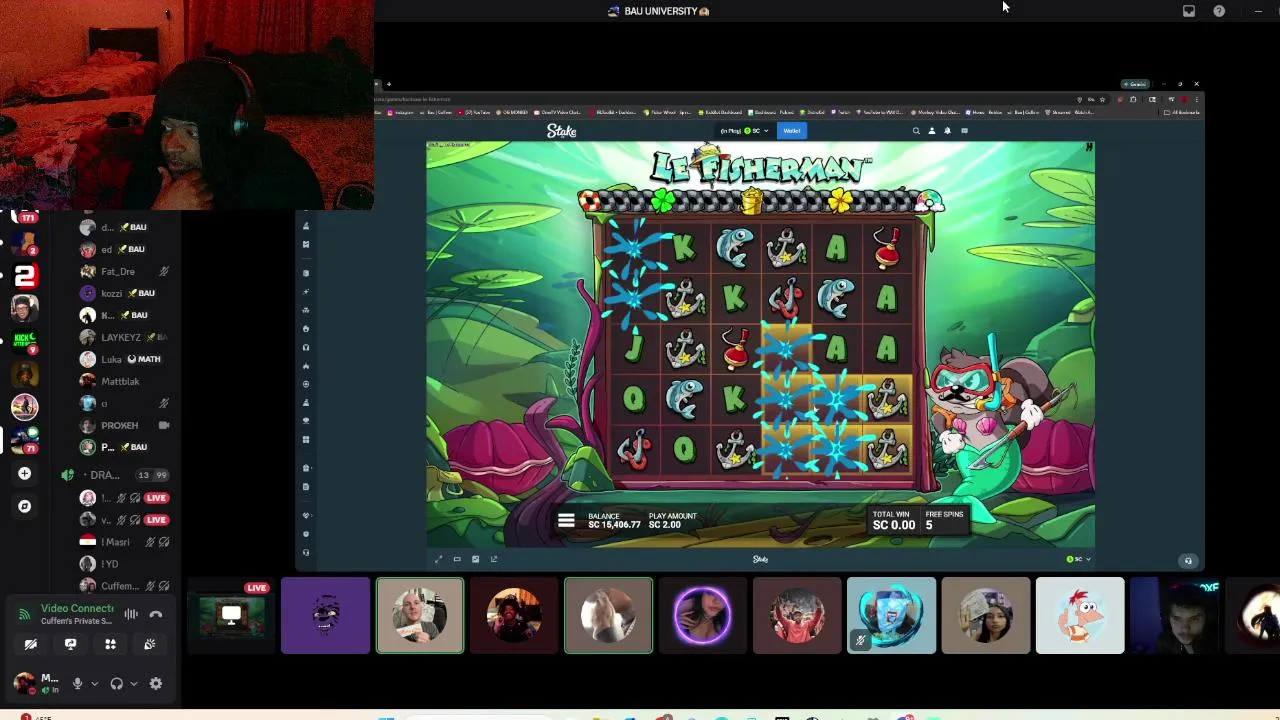Screen dimensions: 1280x720
Task: Bookmark the page with the browser star icon
Action: (1102, 99)
